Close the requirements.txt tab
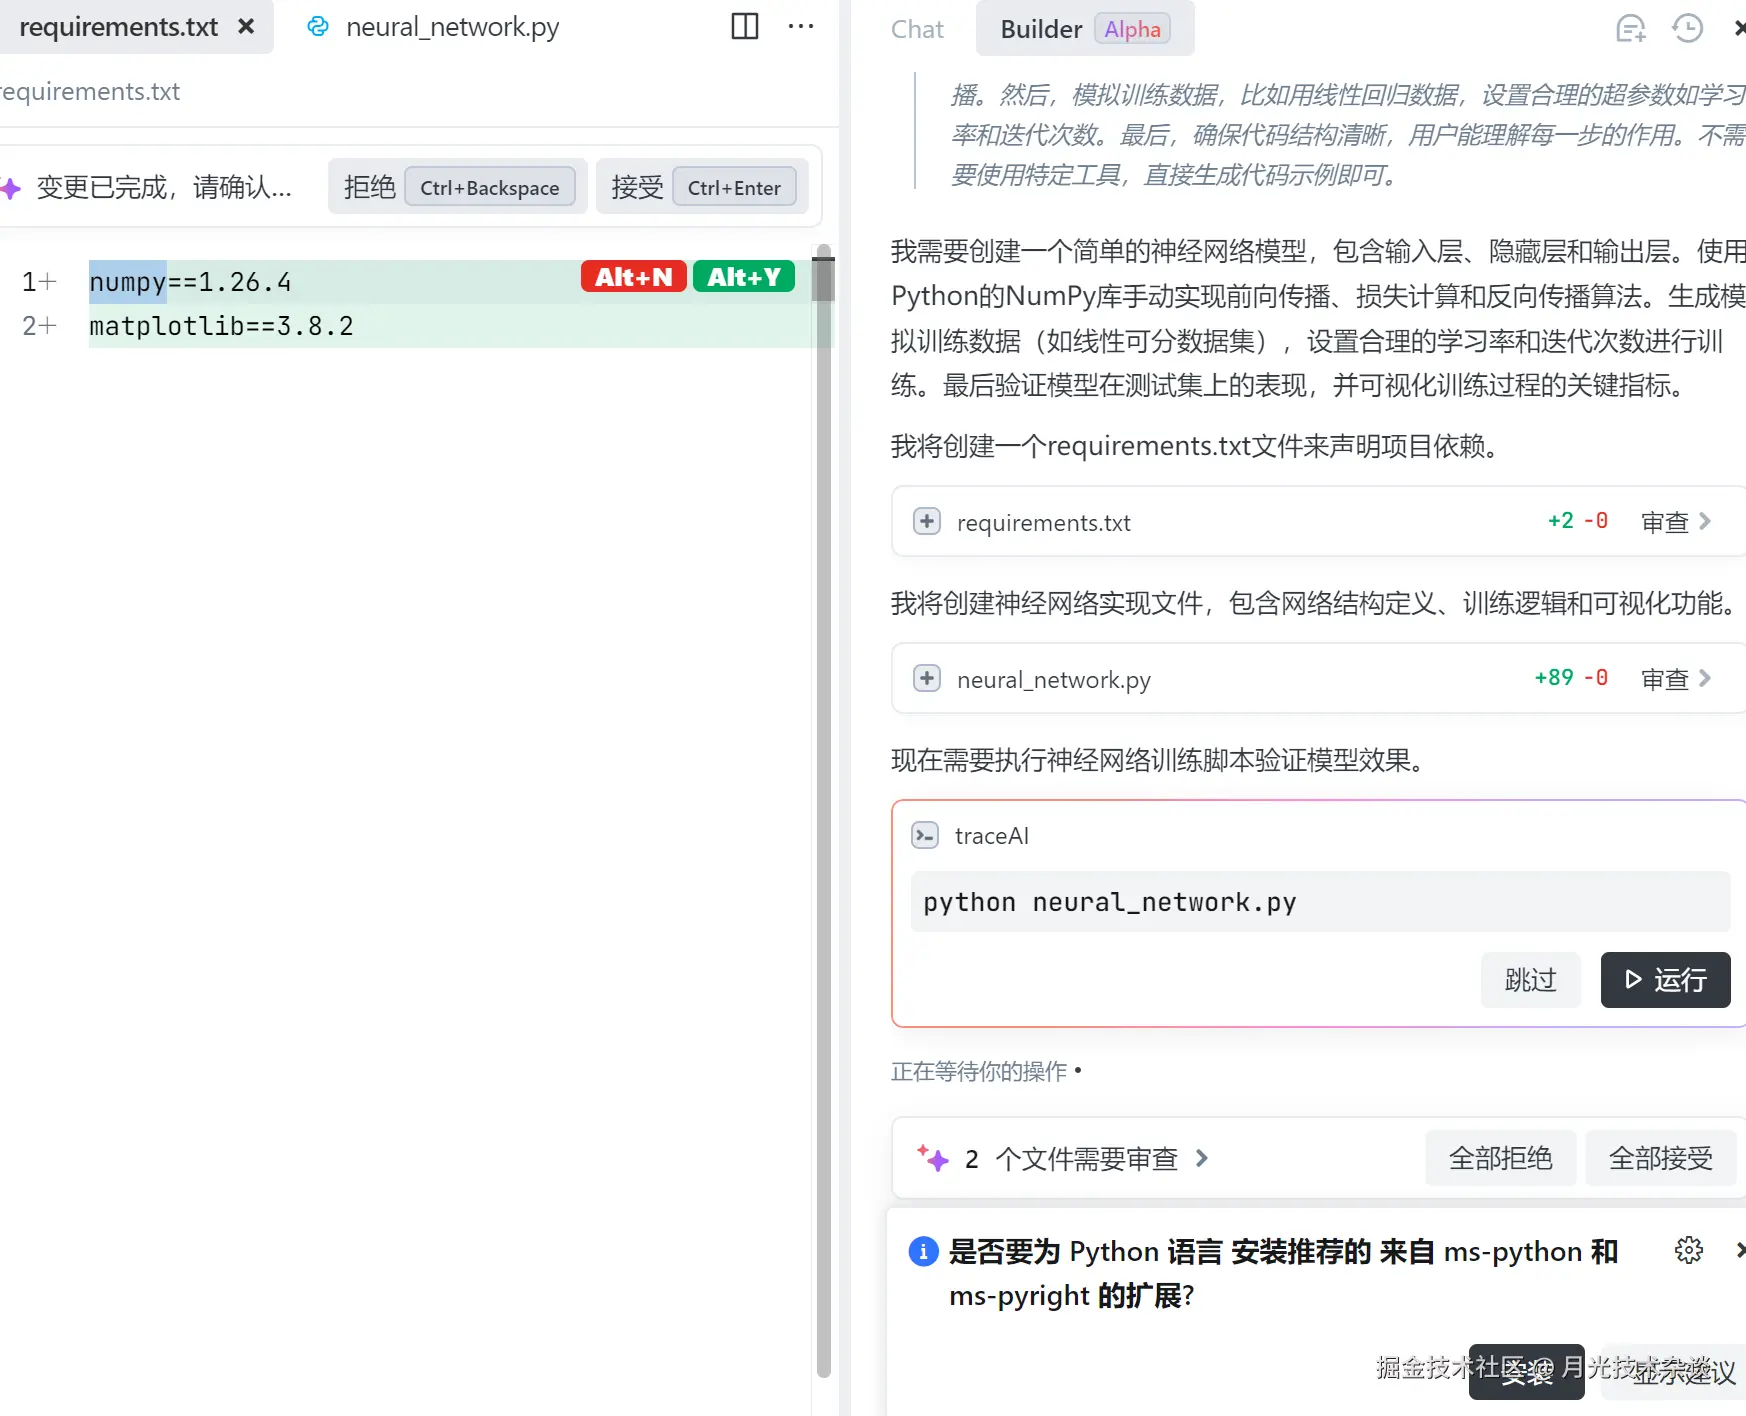The image size is (1746, 1416). tap(246, 27)
